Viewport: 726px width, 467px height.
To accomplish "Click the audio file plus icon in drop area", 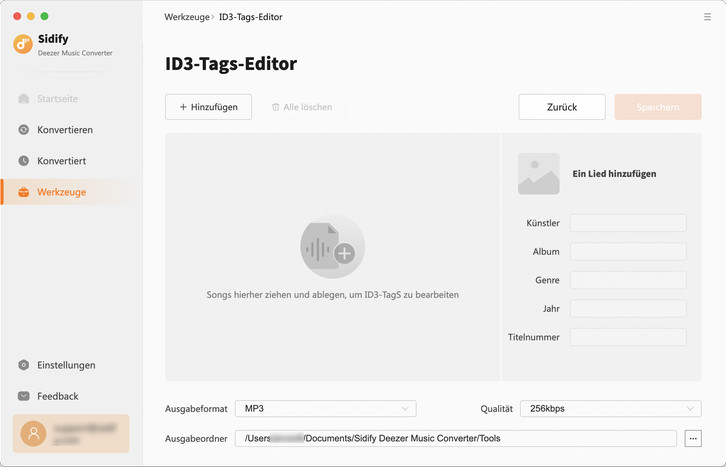I will pos(332,246).
